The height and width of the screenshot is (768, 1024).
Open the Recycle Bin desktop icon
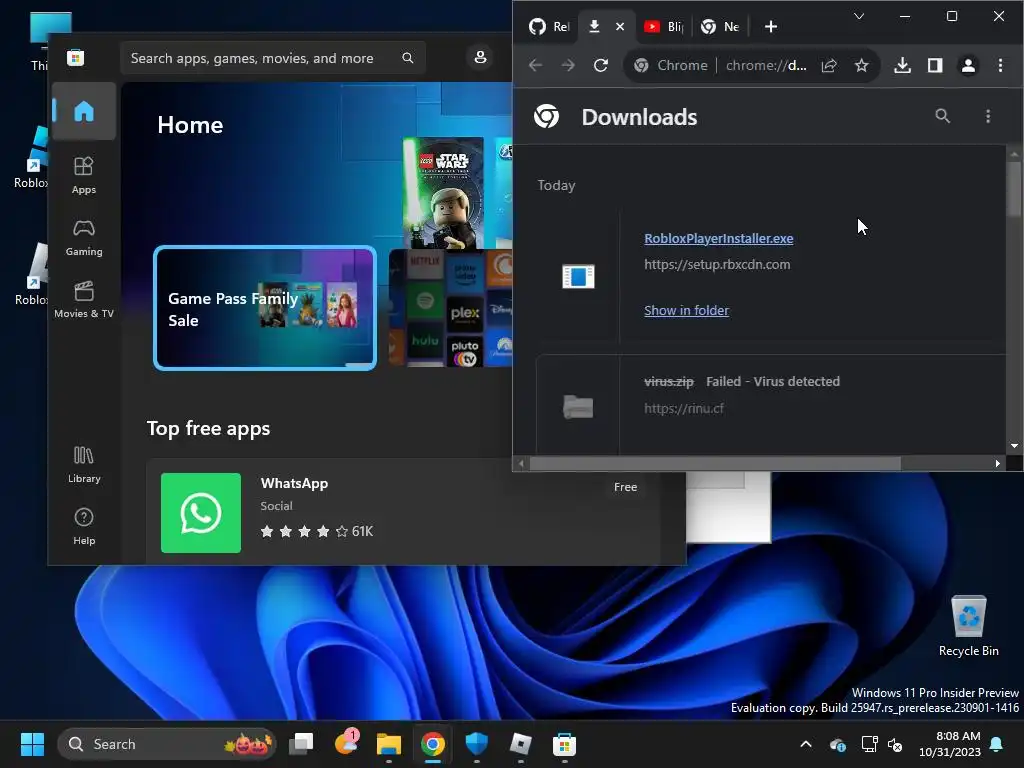click(968, 626)
